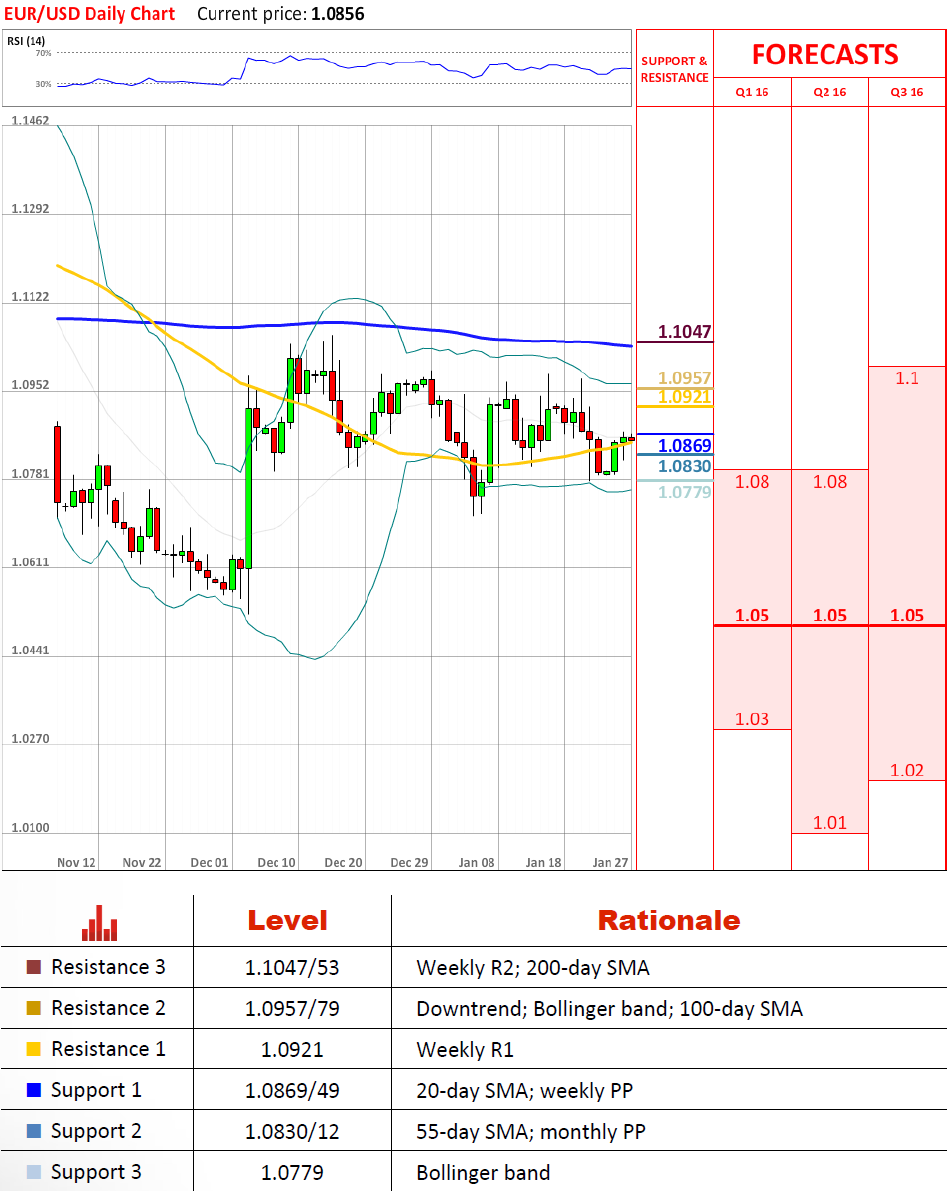Click the Level column header
Screen dimensions: 949x1191
pos(288,921)
